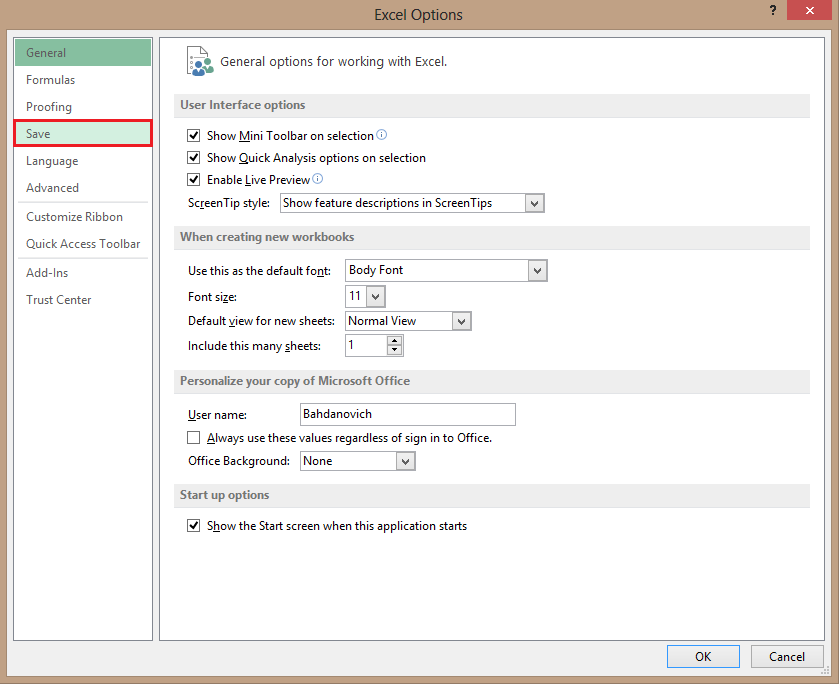Click the Excel Options title text
This screenshot has width=839, height=684.
[418, 14]
